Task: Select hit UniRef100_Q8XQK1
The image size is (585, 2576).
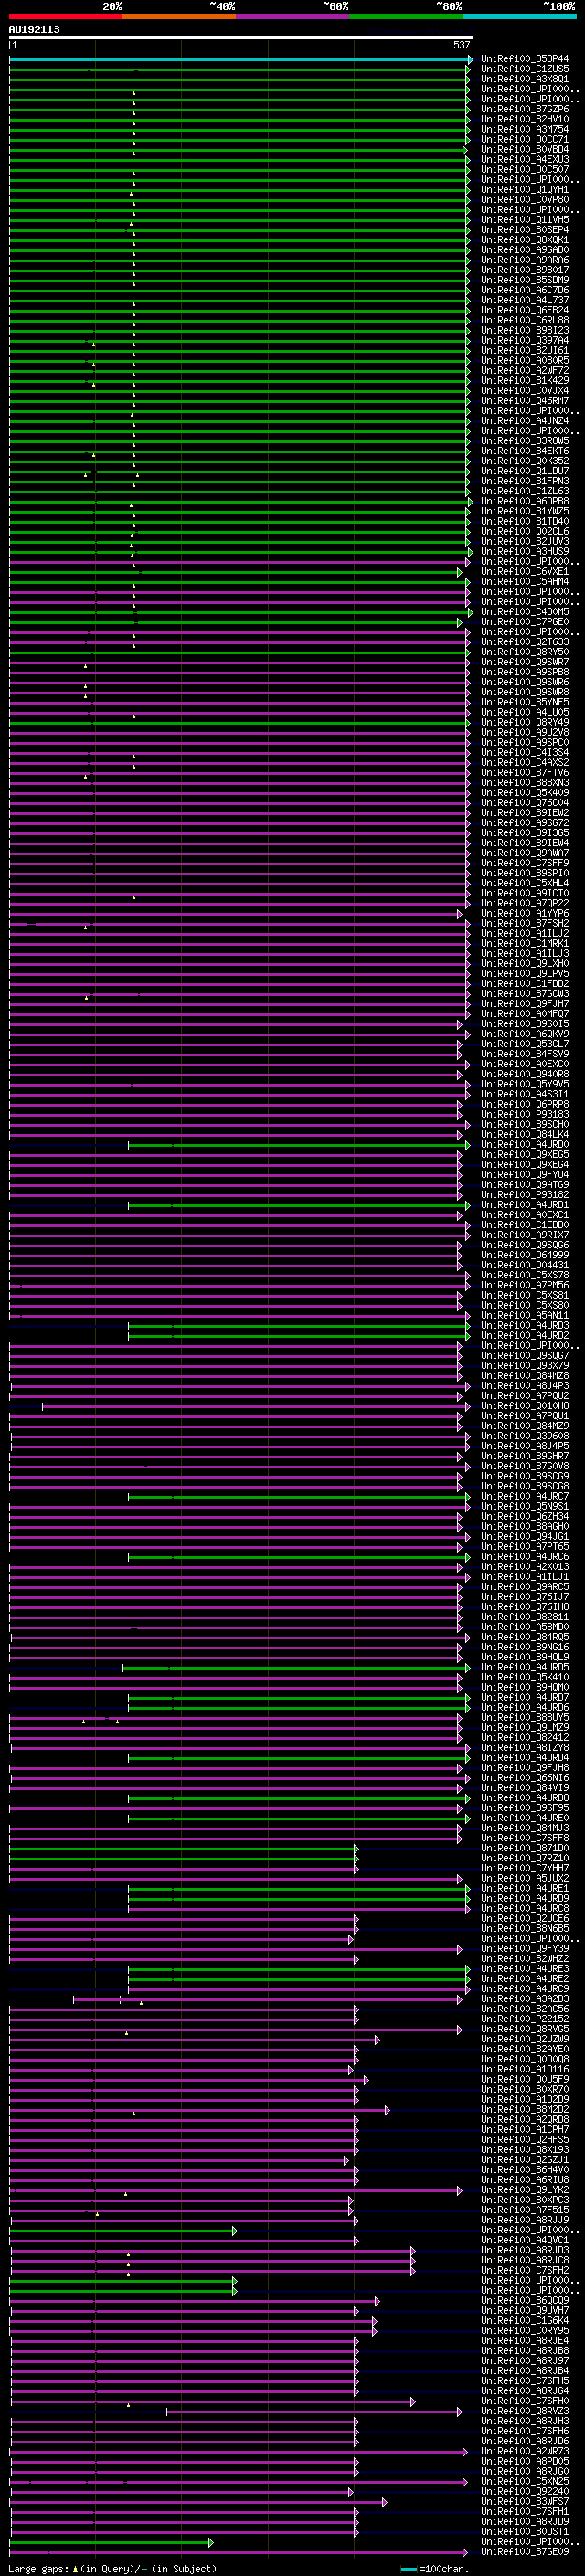Action: (x=525, y=240)
